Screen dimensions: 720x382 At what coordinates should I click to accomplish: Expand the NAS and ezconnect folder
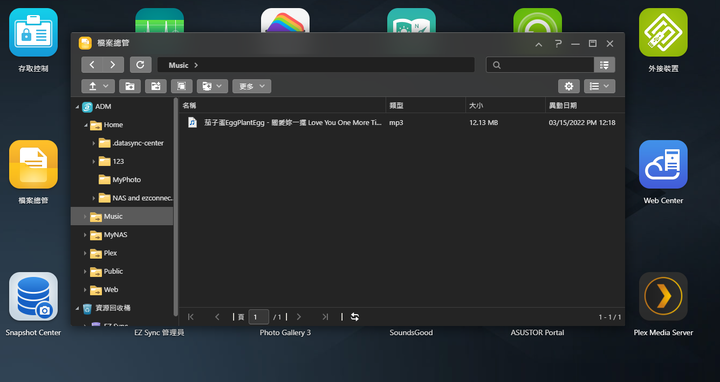click(x=94, y=198)
